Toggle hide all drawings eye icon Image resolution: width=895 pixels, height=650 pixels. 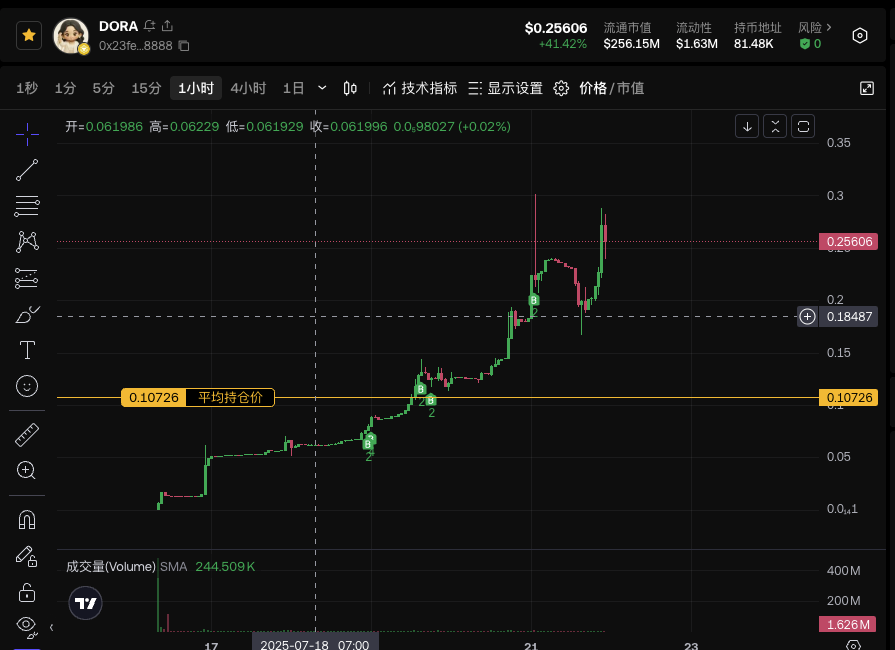(x=27, y=626)
